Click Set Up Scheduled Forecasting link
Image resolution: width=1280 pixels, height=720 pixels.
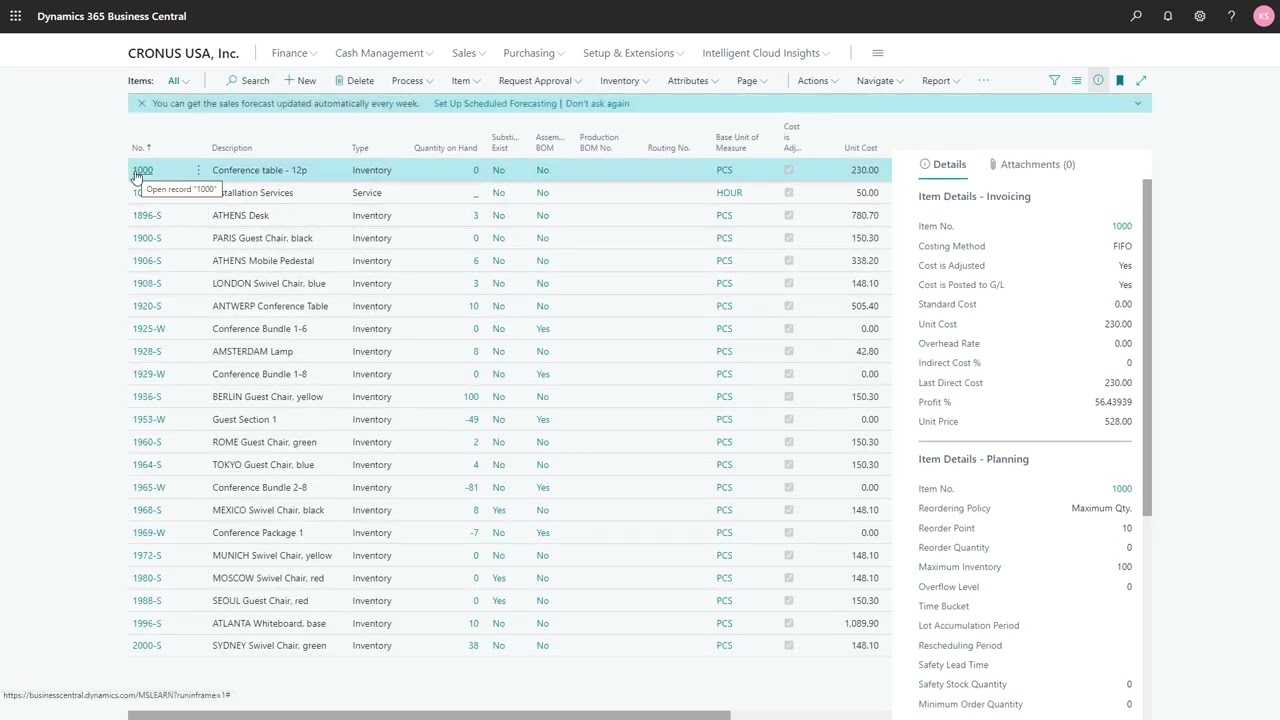[x=495, y=103]
